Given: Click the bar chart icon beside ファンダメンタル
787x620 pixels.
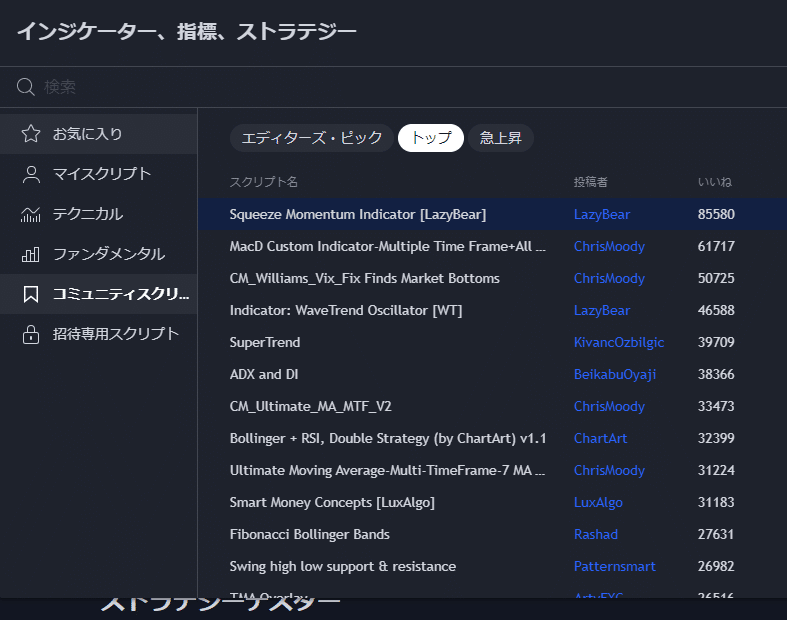Looking at the screenshot, I should [31, 254].
